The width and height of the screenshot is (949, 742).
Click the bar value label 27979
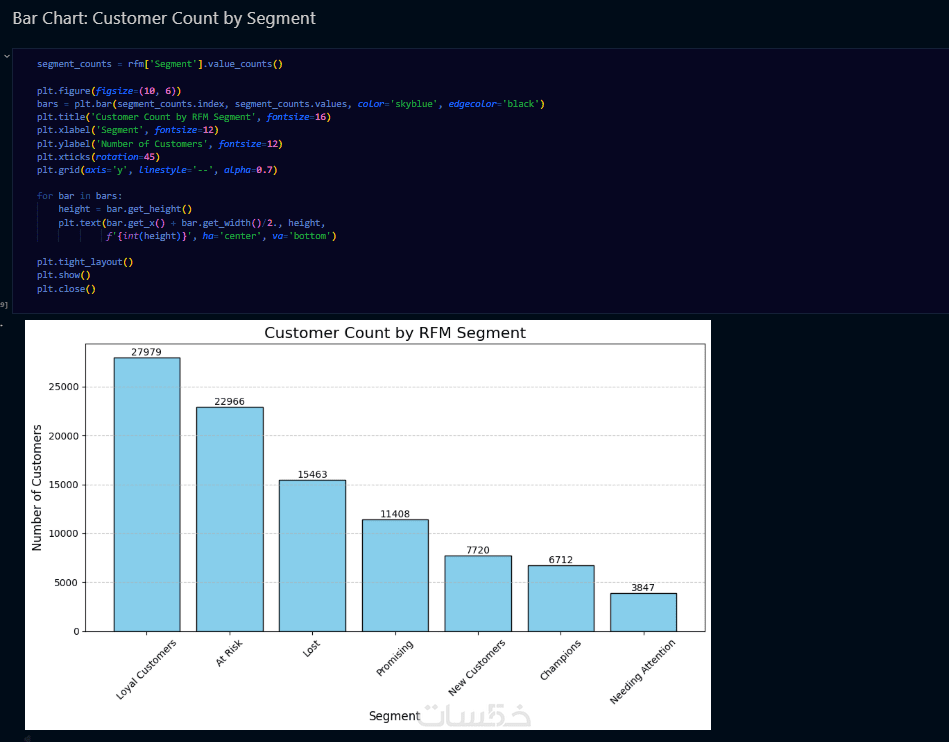coord(146,352)
